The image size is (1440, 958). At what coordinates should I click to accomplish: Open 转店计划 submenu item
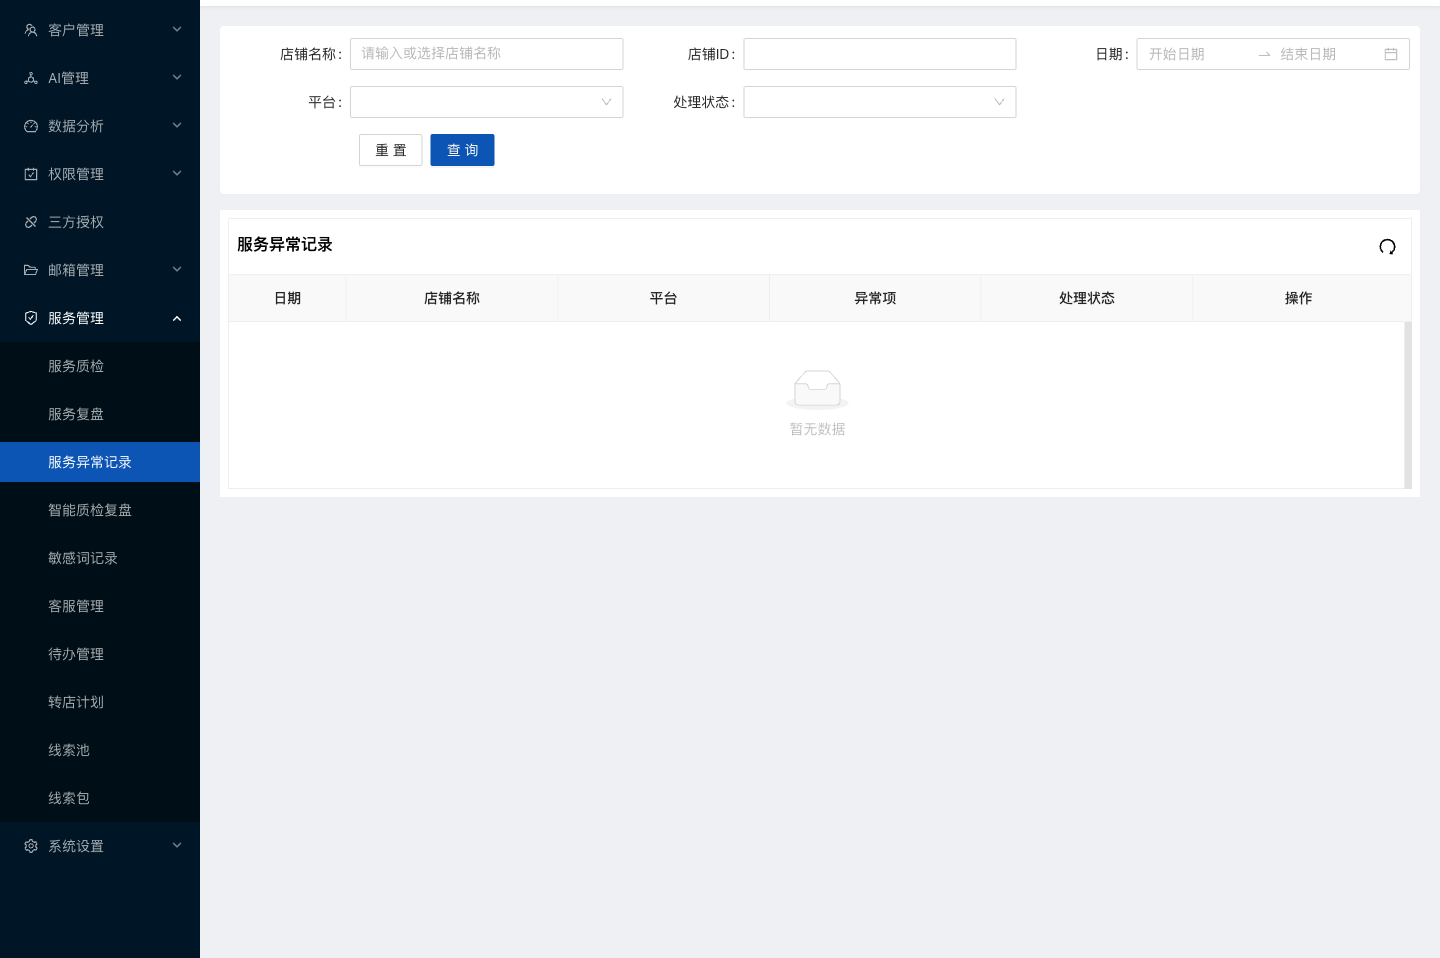click(x=100, y=702)
